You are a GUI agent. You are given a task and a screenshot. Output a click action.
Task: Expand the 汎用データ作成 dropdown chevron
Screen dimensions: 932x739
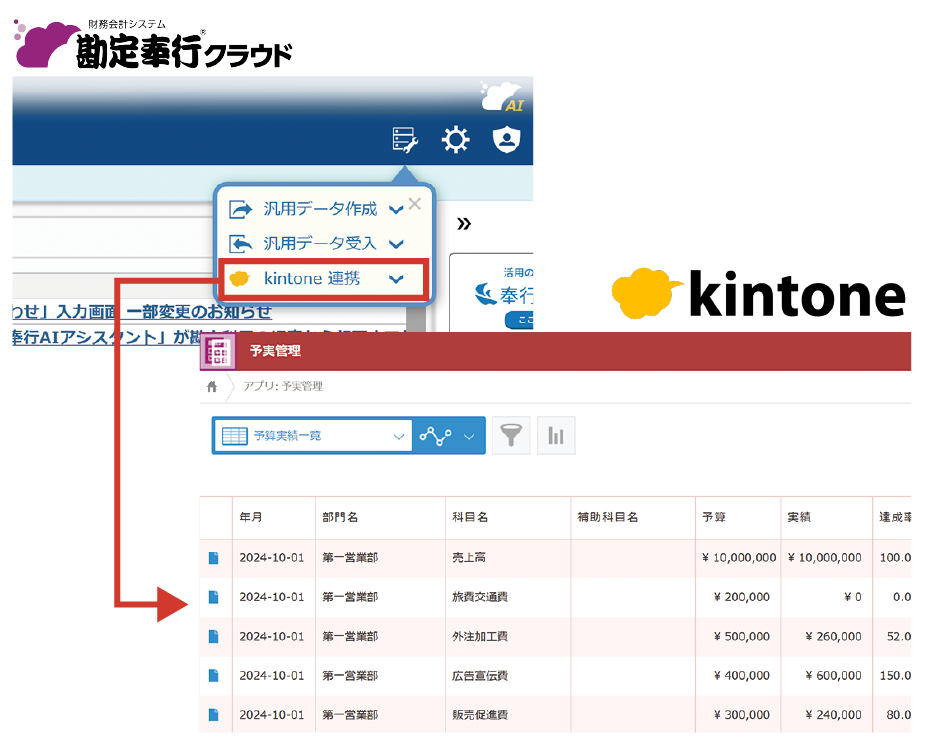pyautogui.click(x=395, y=209)
